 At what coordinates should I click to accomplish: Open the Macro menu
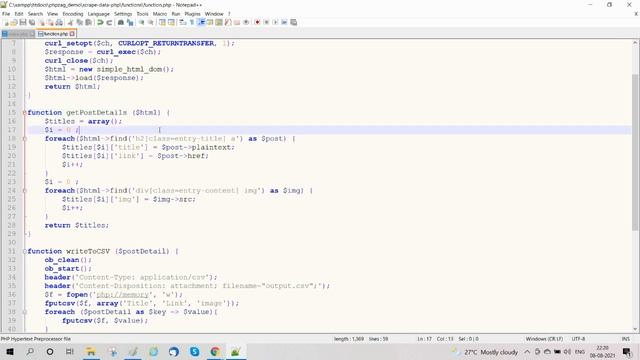160,13
